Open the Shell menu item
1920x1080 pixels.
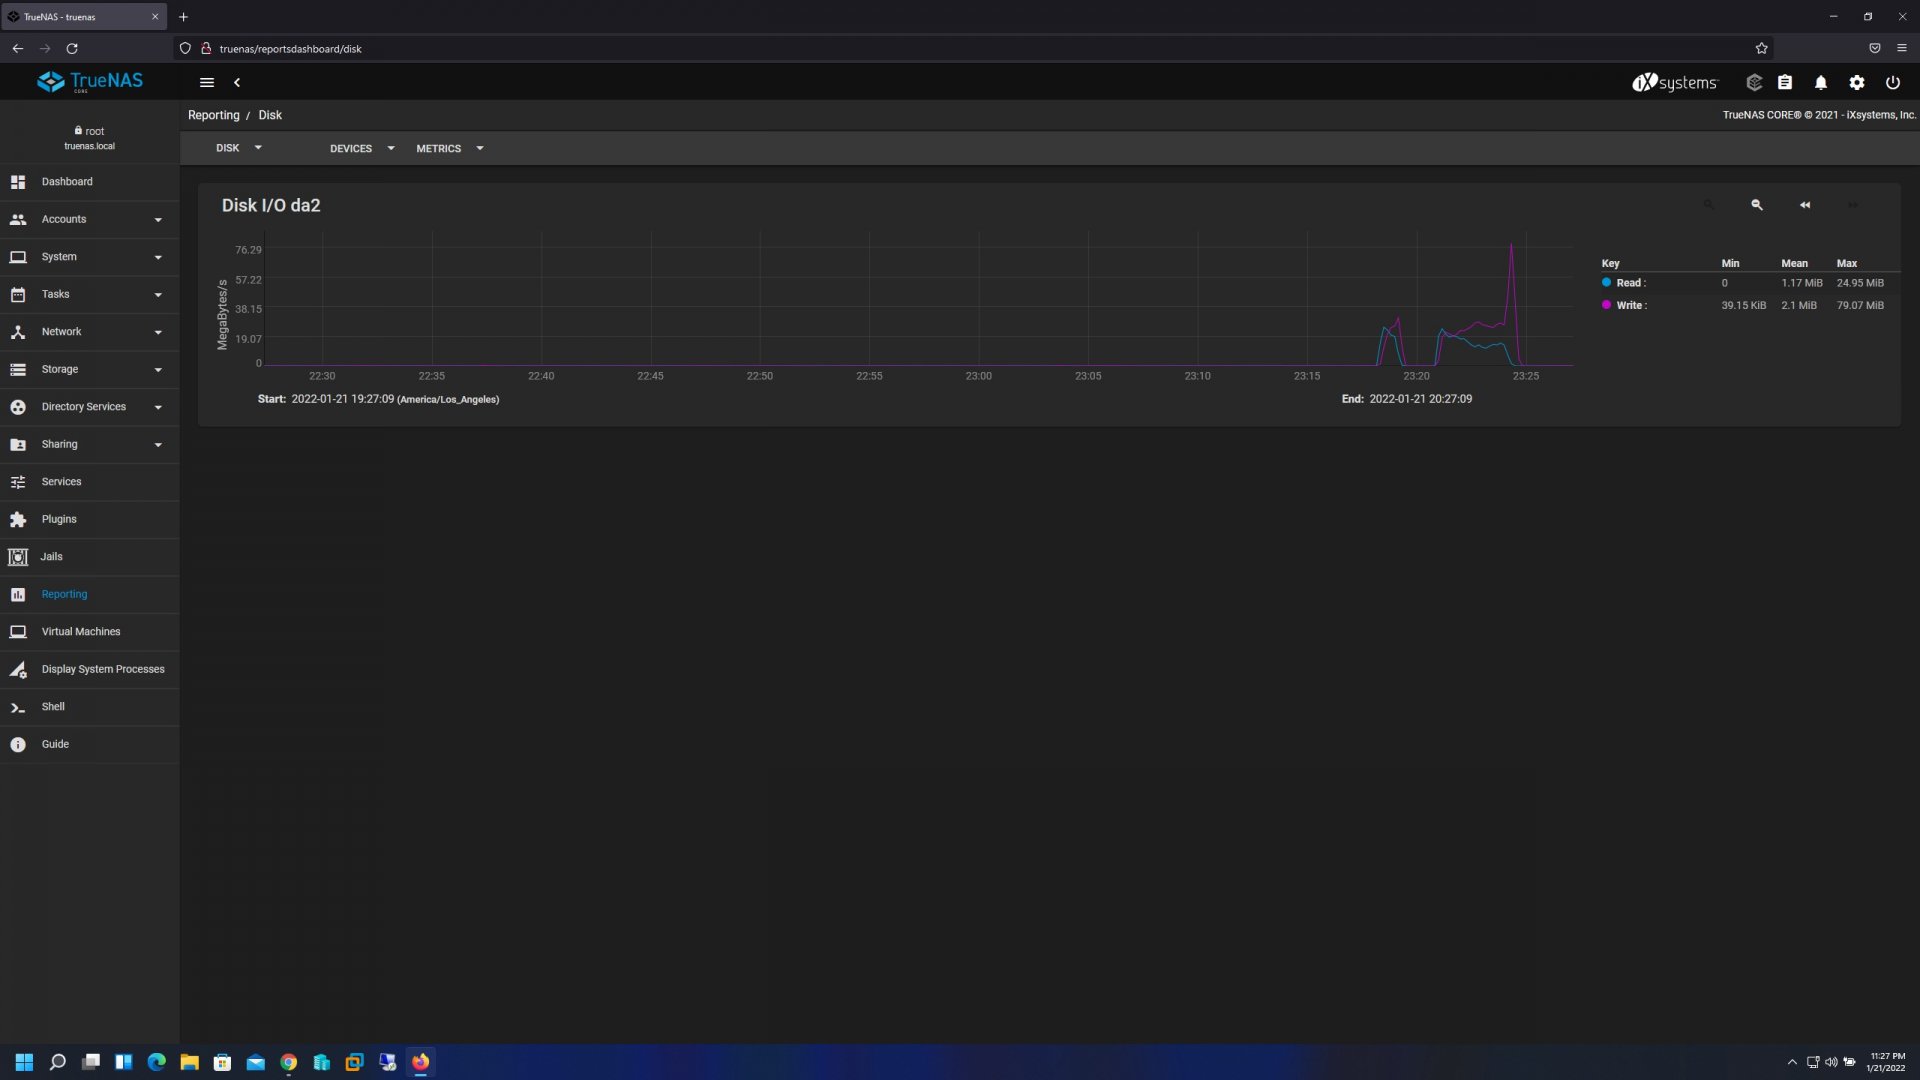point(53,707)
